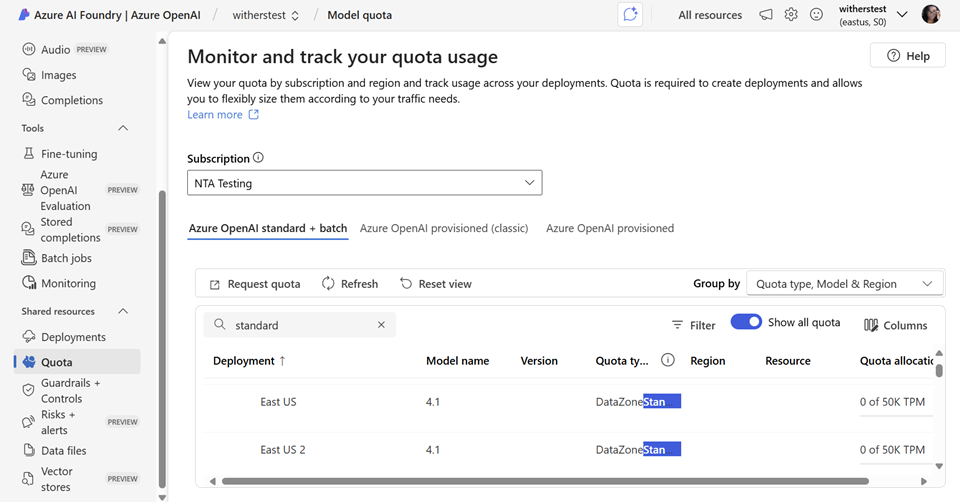Open the Columns chooser
The image size is (960, 502).
[x=896, y=325]
